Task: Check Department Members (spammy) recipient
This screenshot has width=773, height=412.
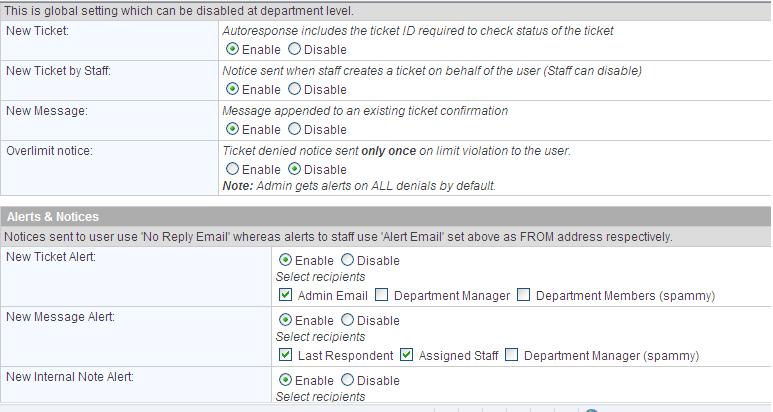Action: 524,295
